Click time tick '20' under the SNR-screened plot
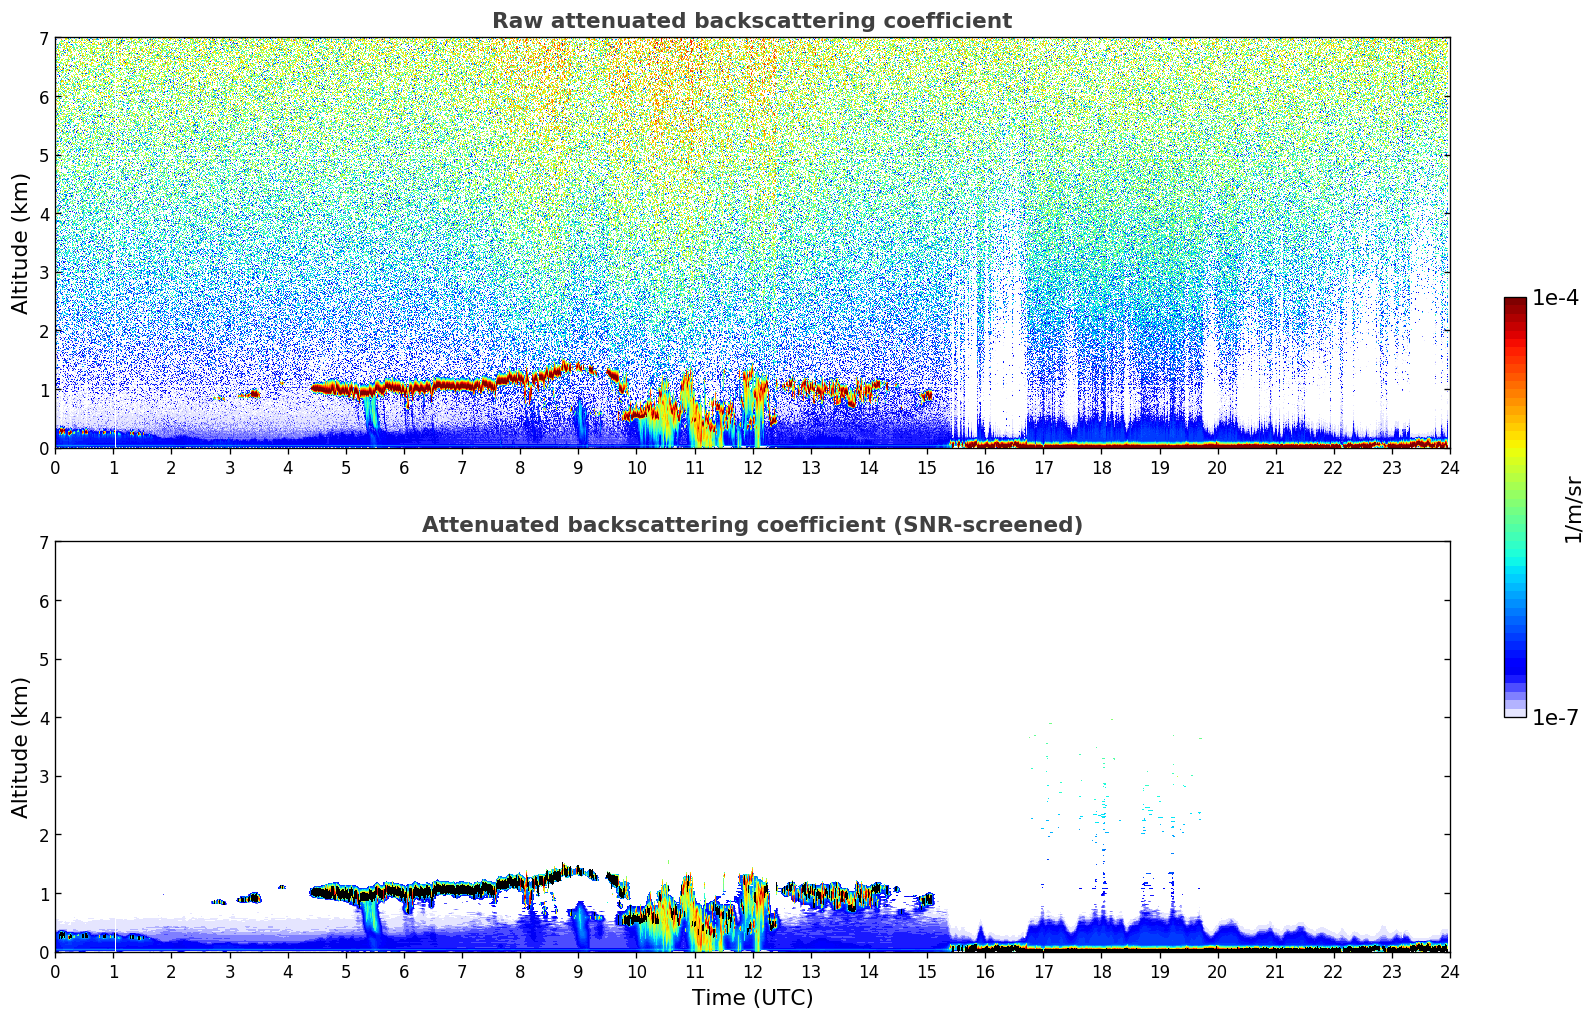 1218,972
